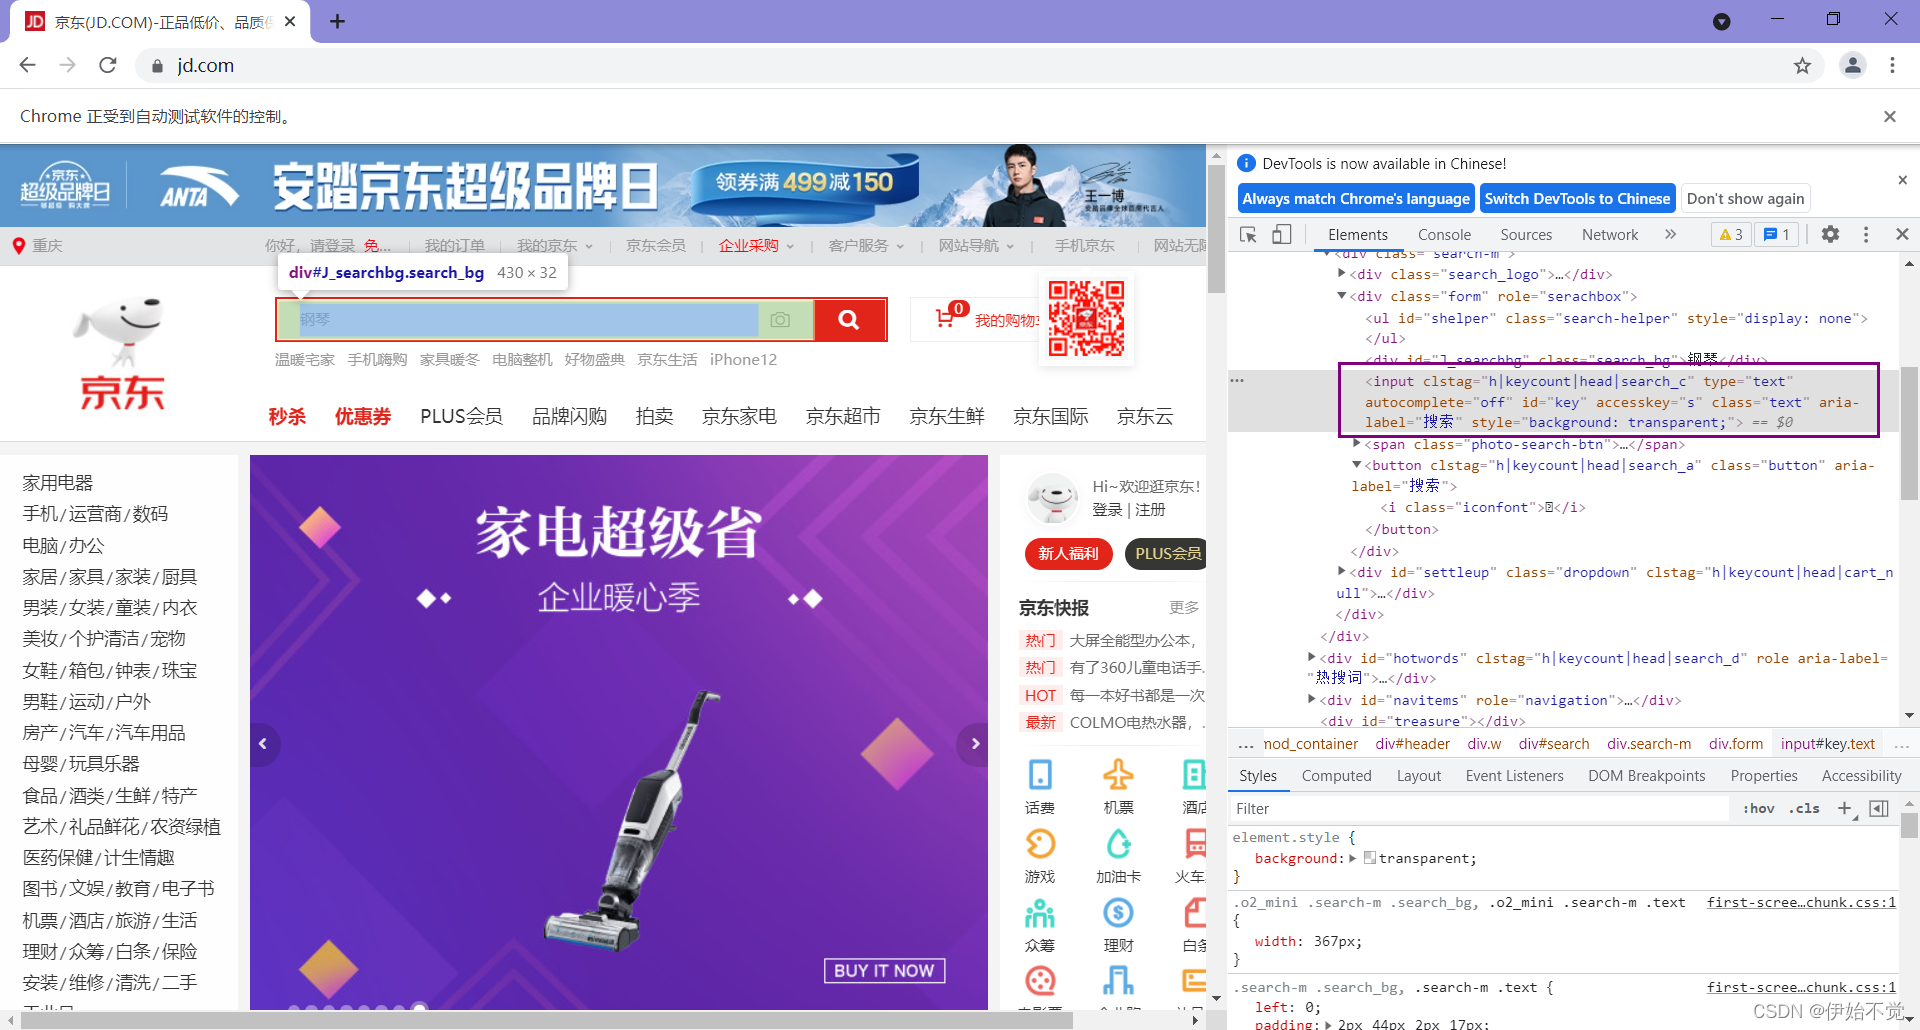The width and height of the screenshot is (1920, 1030).
Task: Add new style rule plus icon
Action: (1845, 808)
